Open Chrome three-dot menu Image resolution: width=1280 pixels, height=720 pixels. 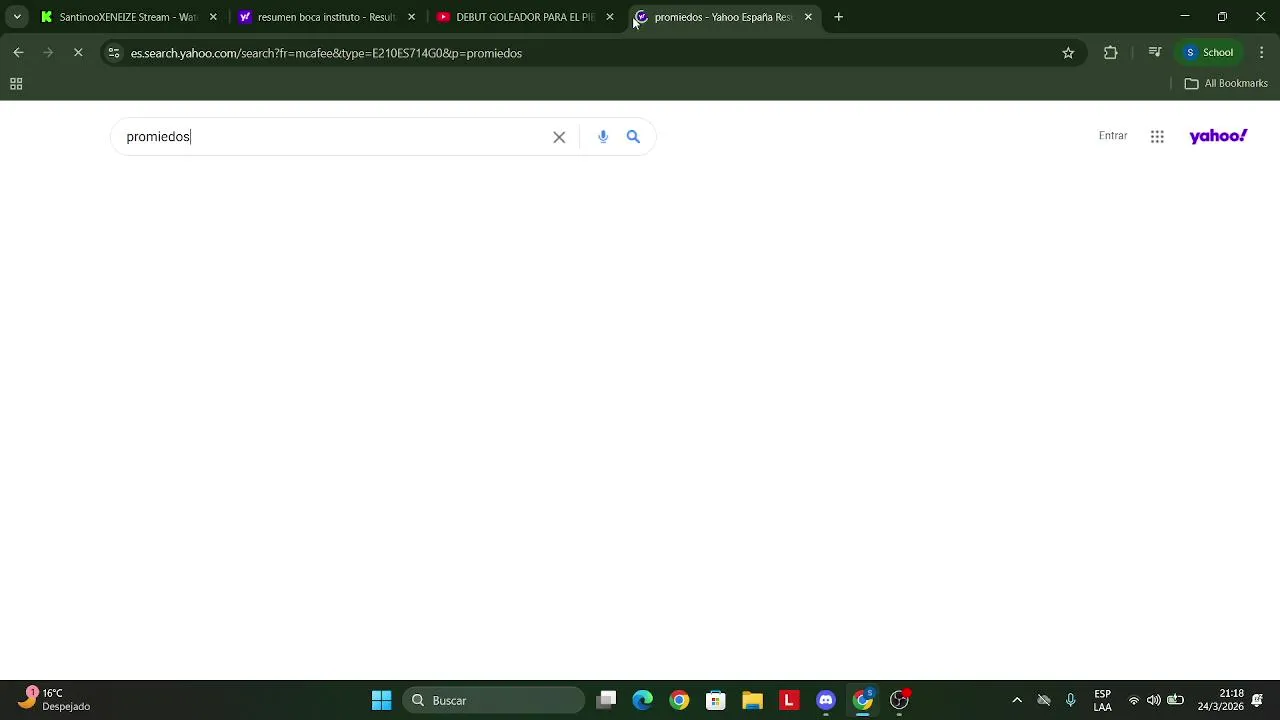tap(1262, 53)
